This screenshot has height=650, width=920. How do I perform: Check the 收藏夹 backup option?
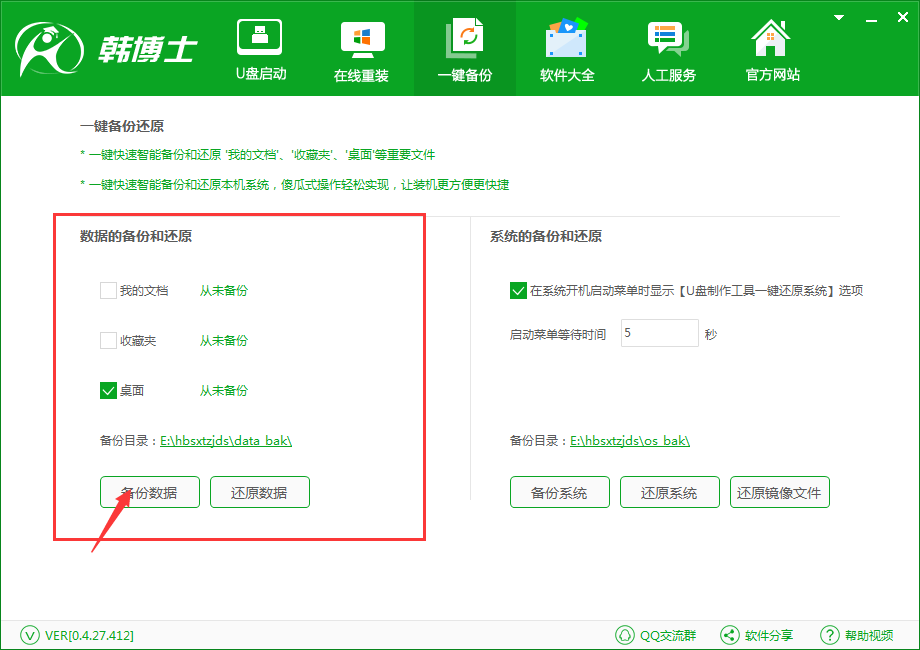coord(108,340)
